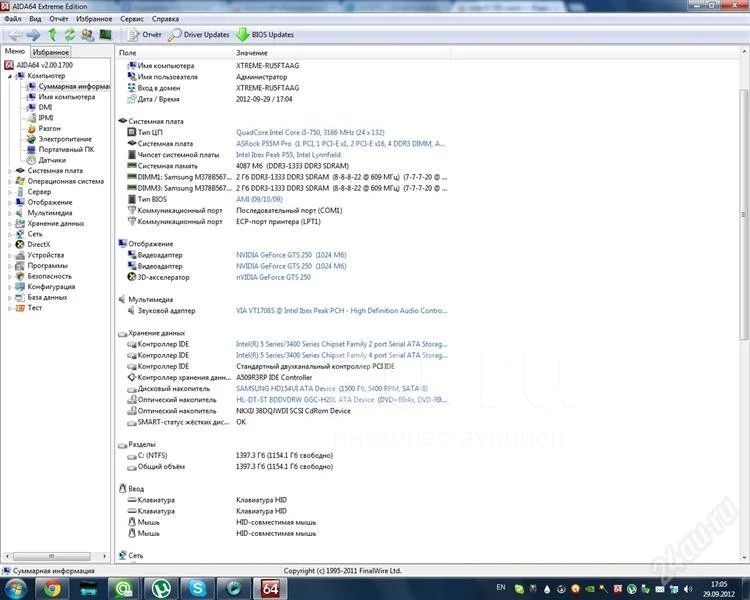Viewport: 750px width, 600px height.
Task: Open Intel Ibex Peak P55 chipset link
Action: [x=288, y=155]
